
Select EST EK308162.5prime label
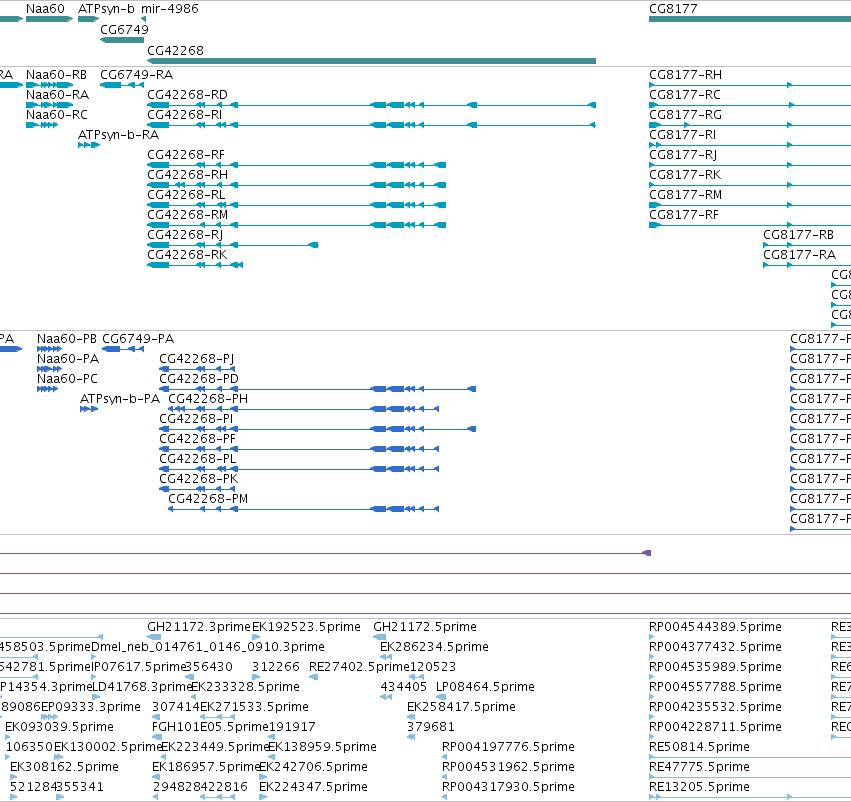point(65,767)
